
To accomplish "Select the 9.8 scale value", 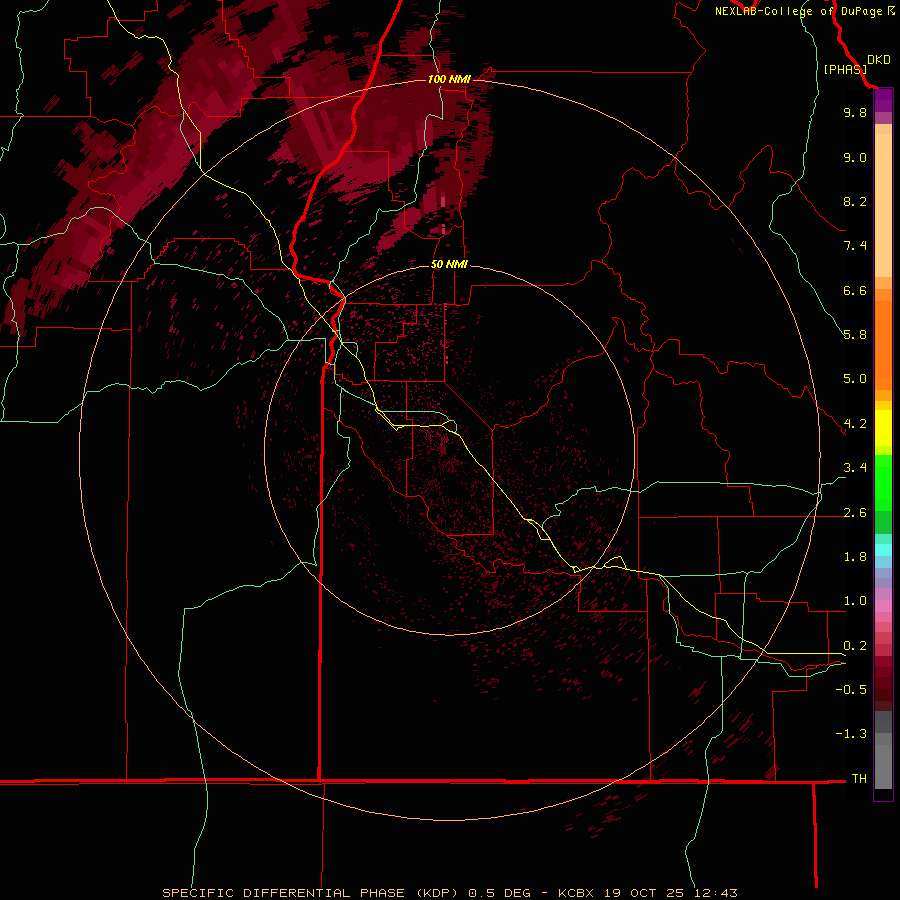I will (x=855, y=112).
